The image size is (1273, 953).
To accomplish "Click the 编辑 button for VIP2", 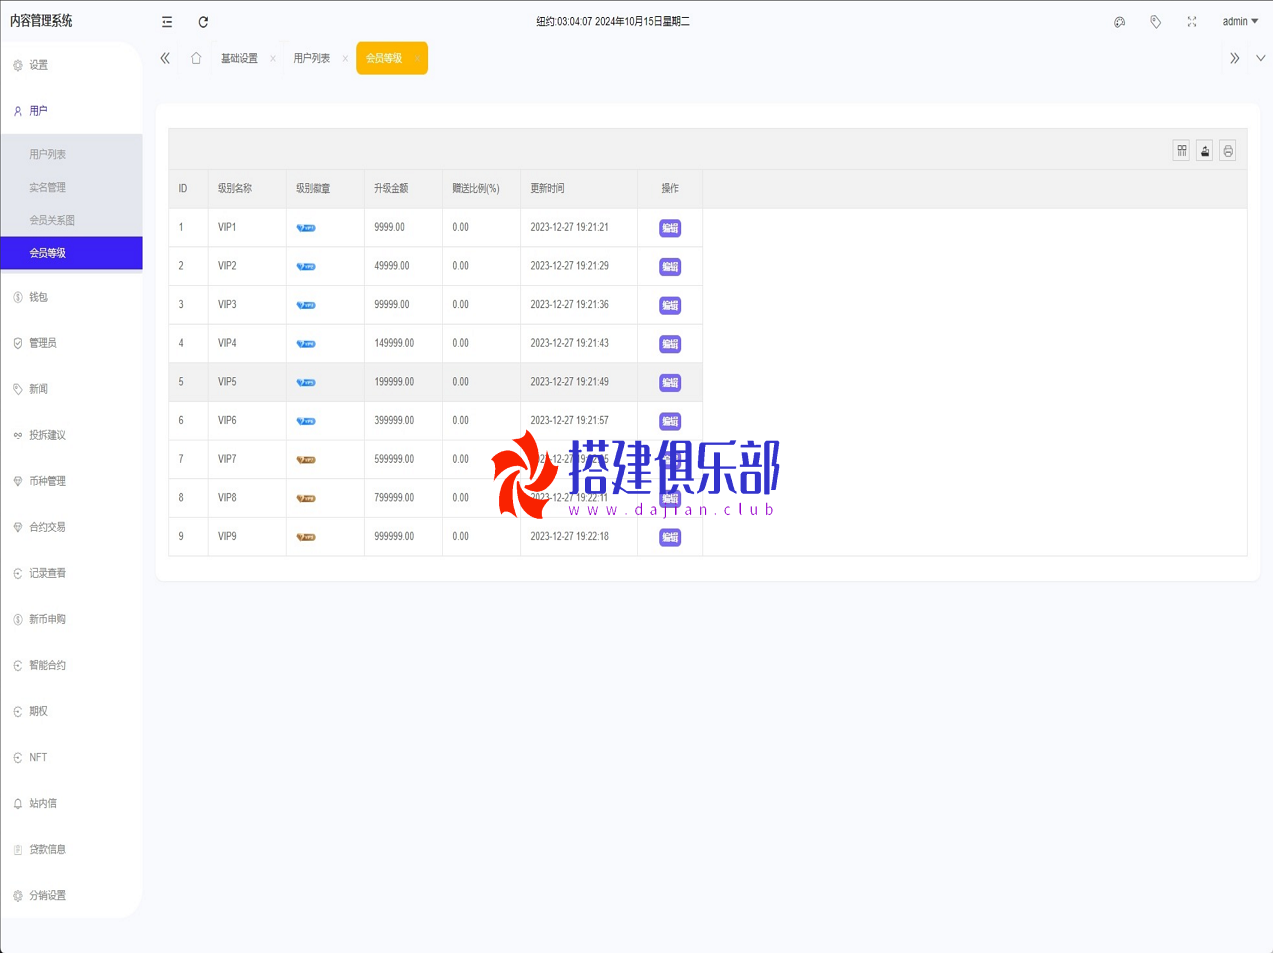I will click(x=670, y=267).
